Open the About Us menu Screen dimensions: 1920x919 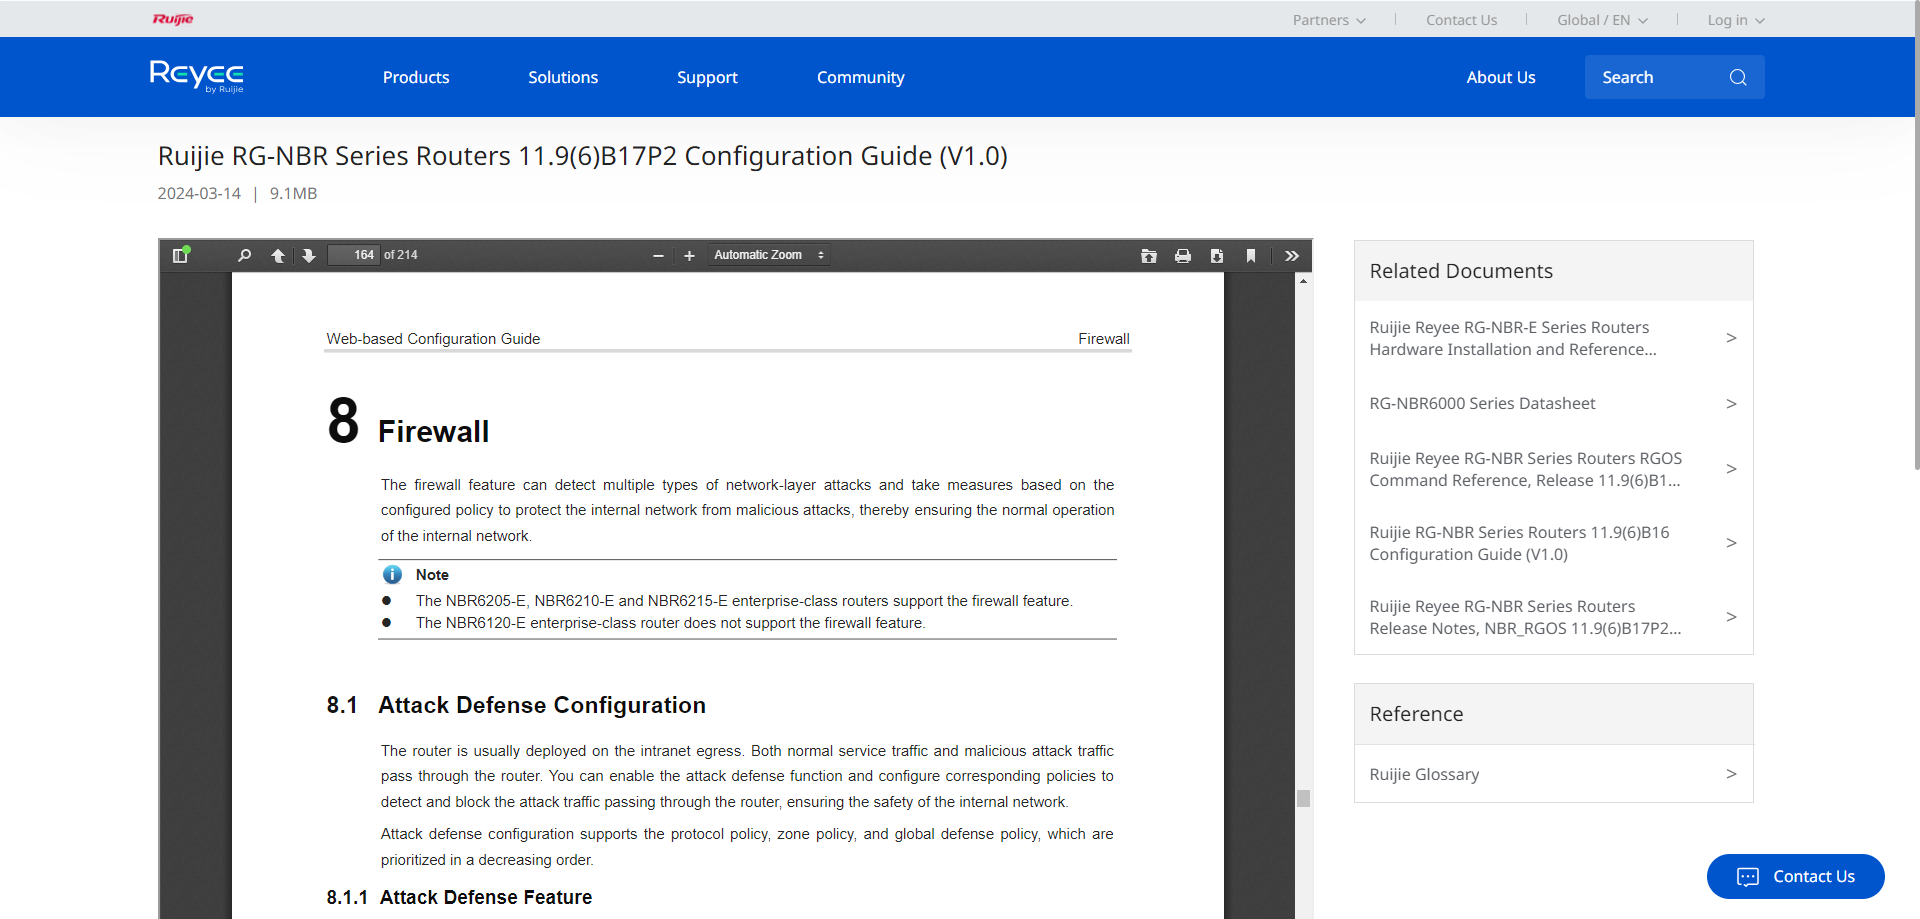tap(1501, 77)
